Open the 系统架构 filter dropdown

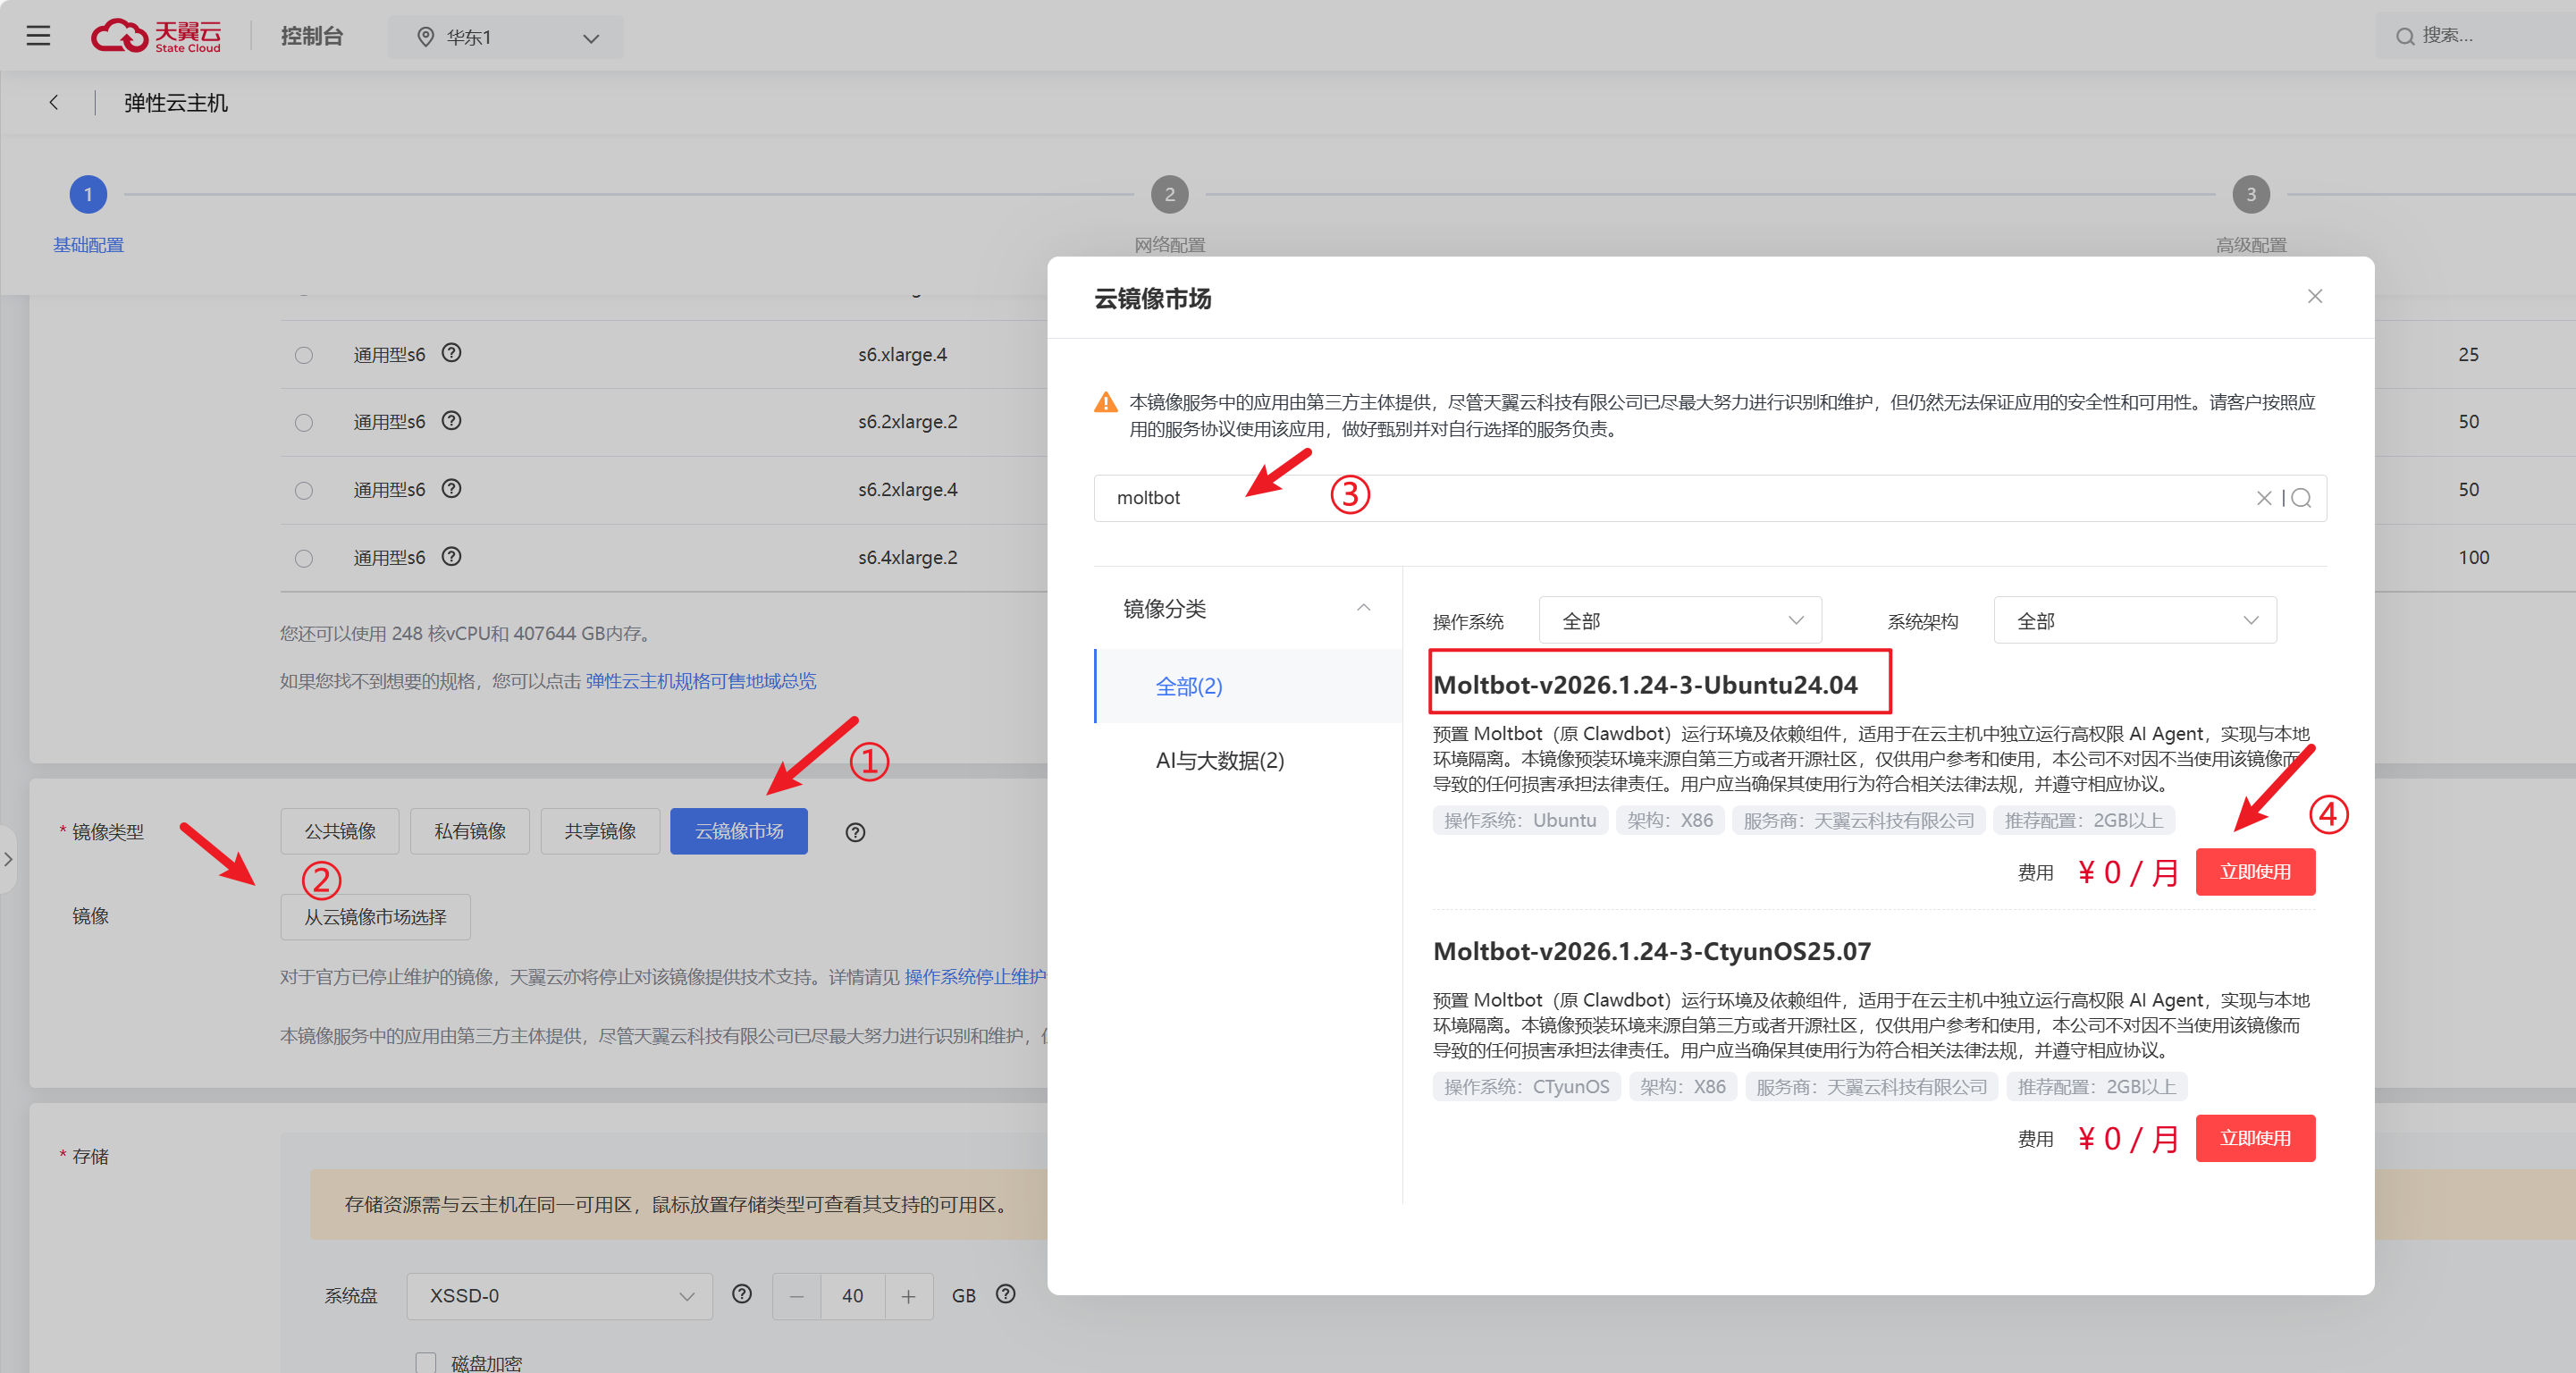click(2134, 621)
